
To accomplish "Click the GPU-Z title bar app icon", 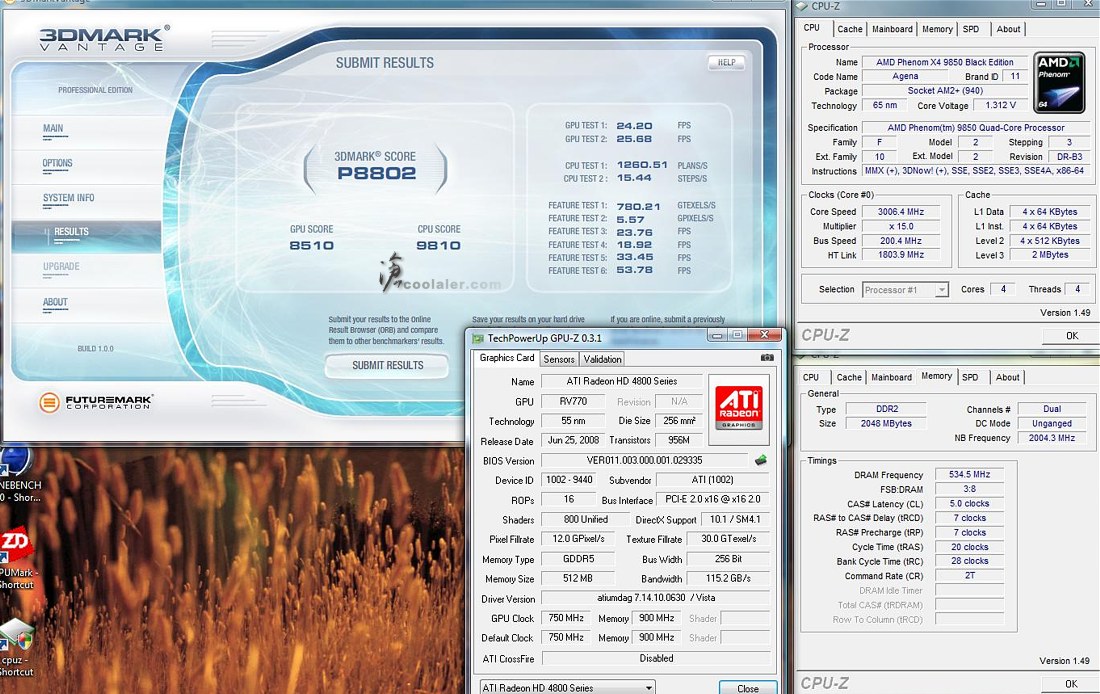I will (478, 338).
